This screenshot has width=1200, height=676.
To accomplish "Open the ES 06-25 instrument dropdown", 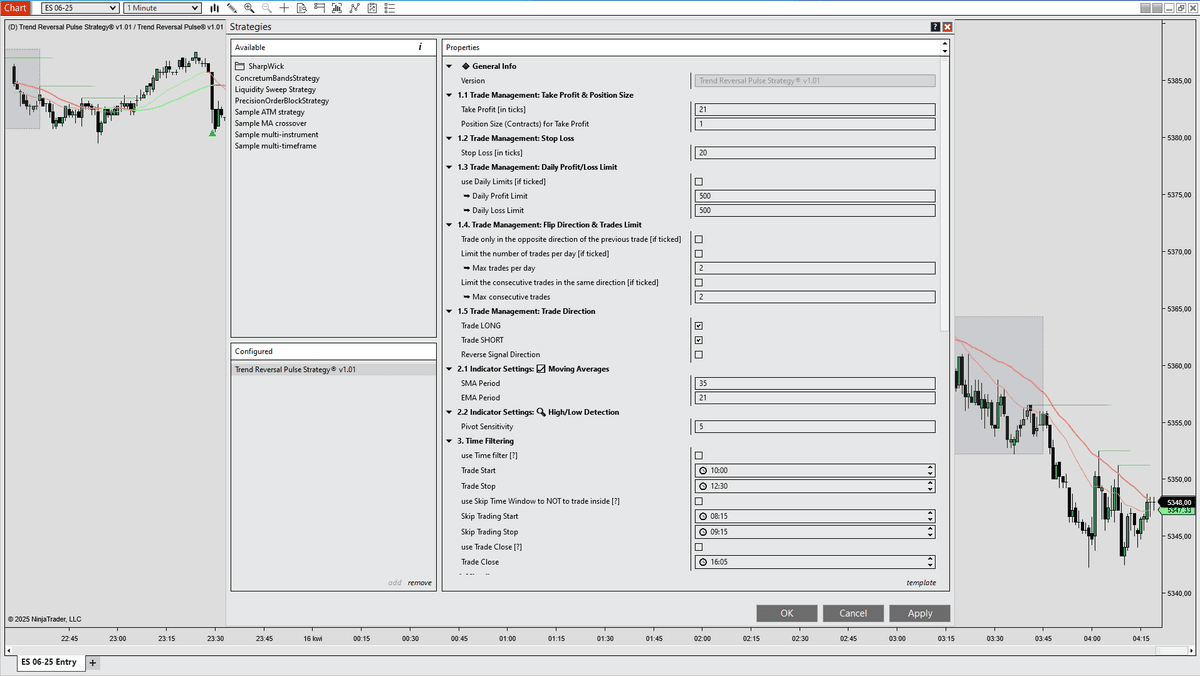I will tap(79, 8).
